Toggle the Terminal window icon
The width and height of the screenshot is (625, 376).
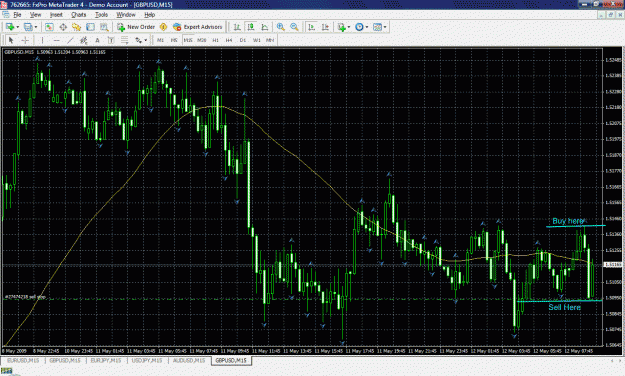pyautogui.click(x=90, y=27)
